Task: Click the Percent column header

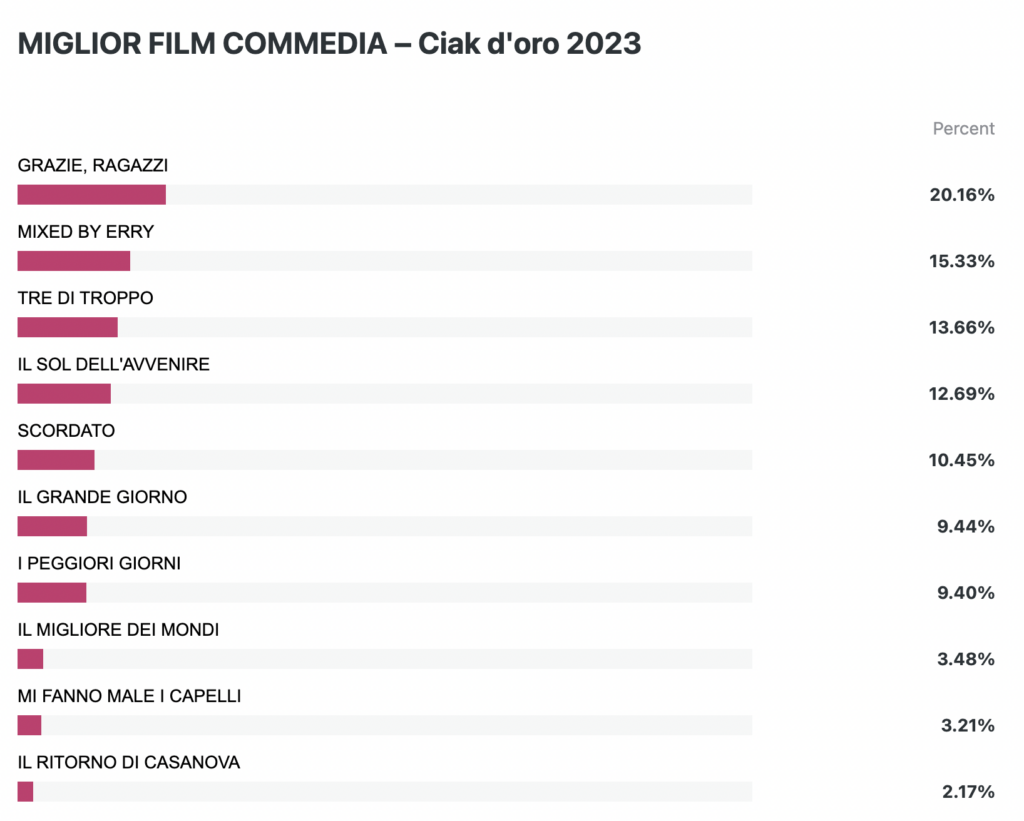Action: coord(963,129)
